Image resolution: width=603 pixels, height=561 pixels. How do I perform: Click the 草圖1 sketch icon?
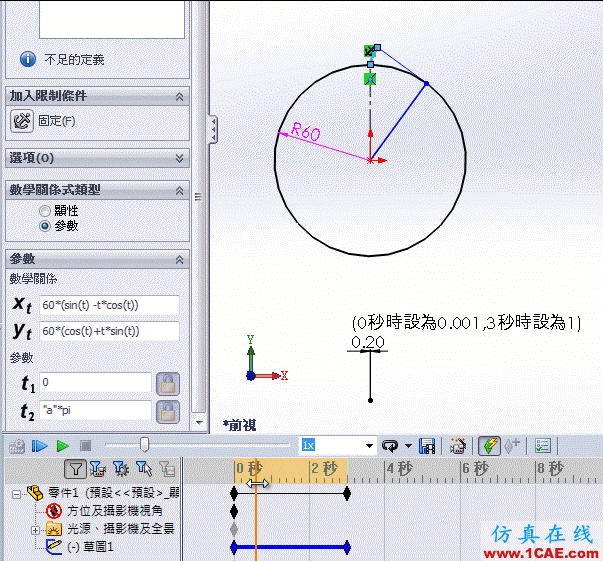point(54,547)
